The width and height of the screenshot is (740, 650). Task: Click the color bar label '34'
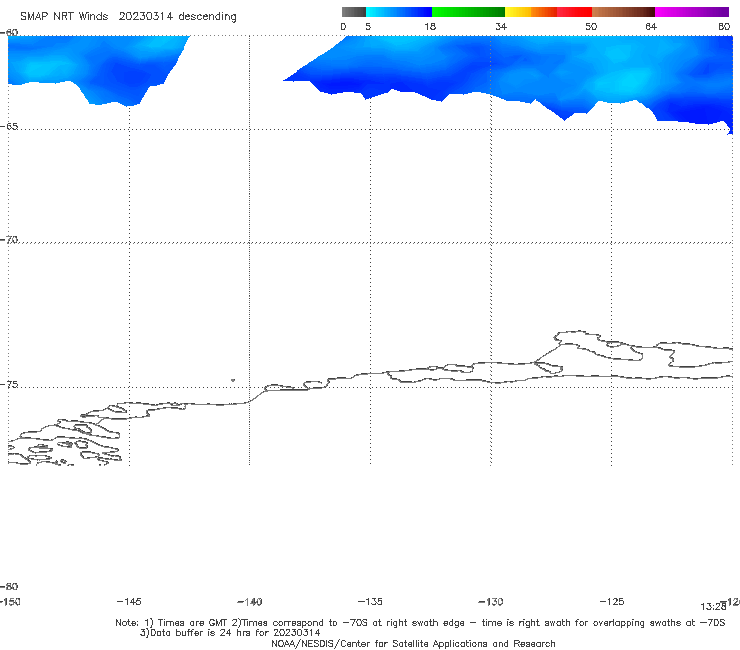point(501,26)
